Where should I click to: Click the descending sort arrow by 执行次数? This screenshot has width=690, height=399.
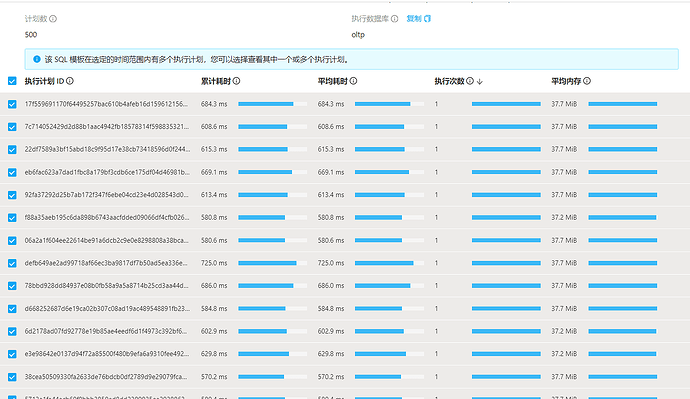click(x=480, y=81)
